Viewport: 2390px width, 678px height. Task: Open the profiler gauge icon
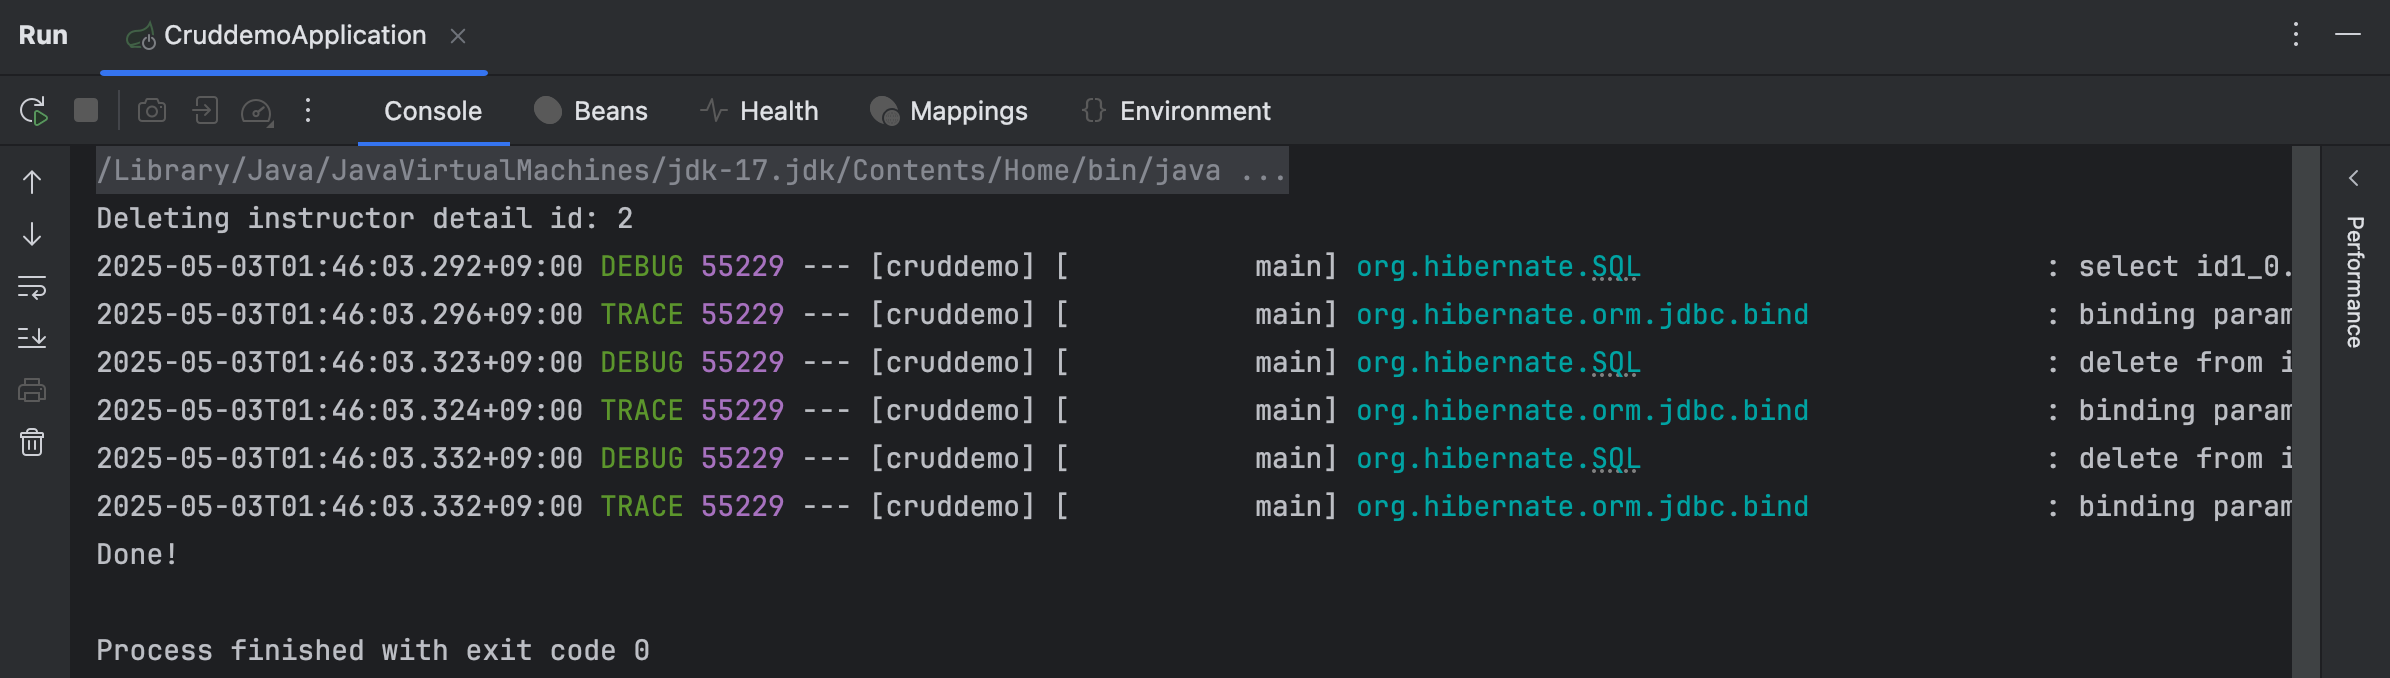click(257, 111)
